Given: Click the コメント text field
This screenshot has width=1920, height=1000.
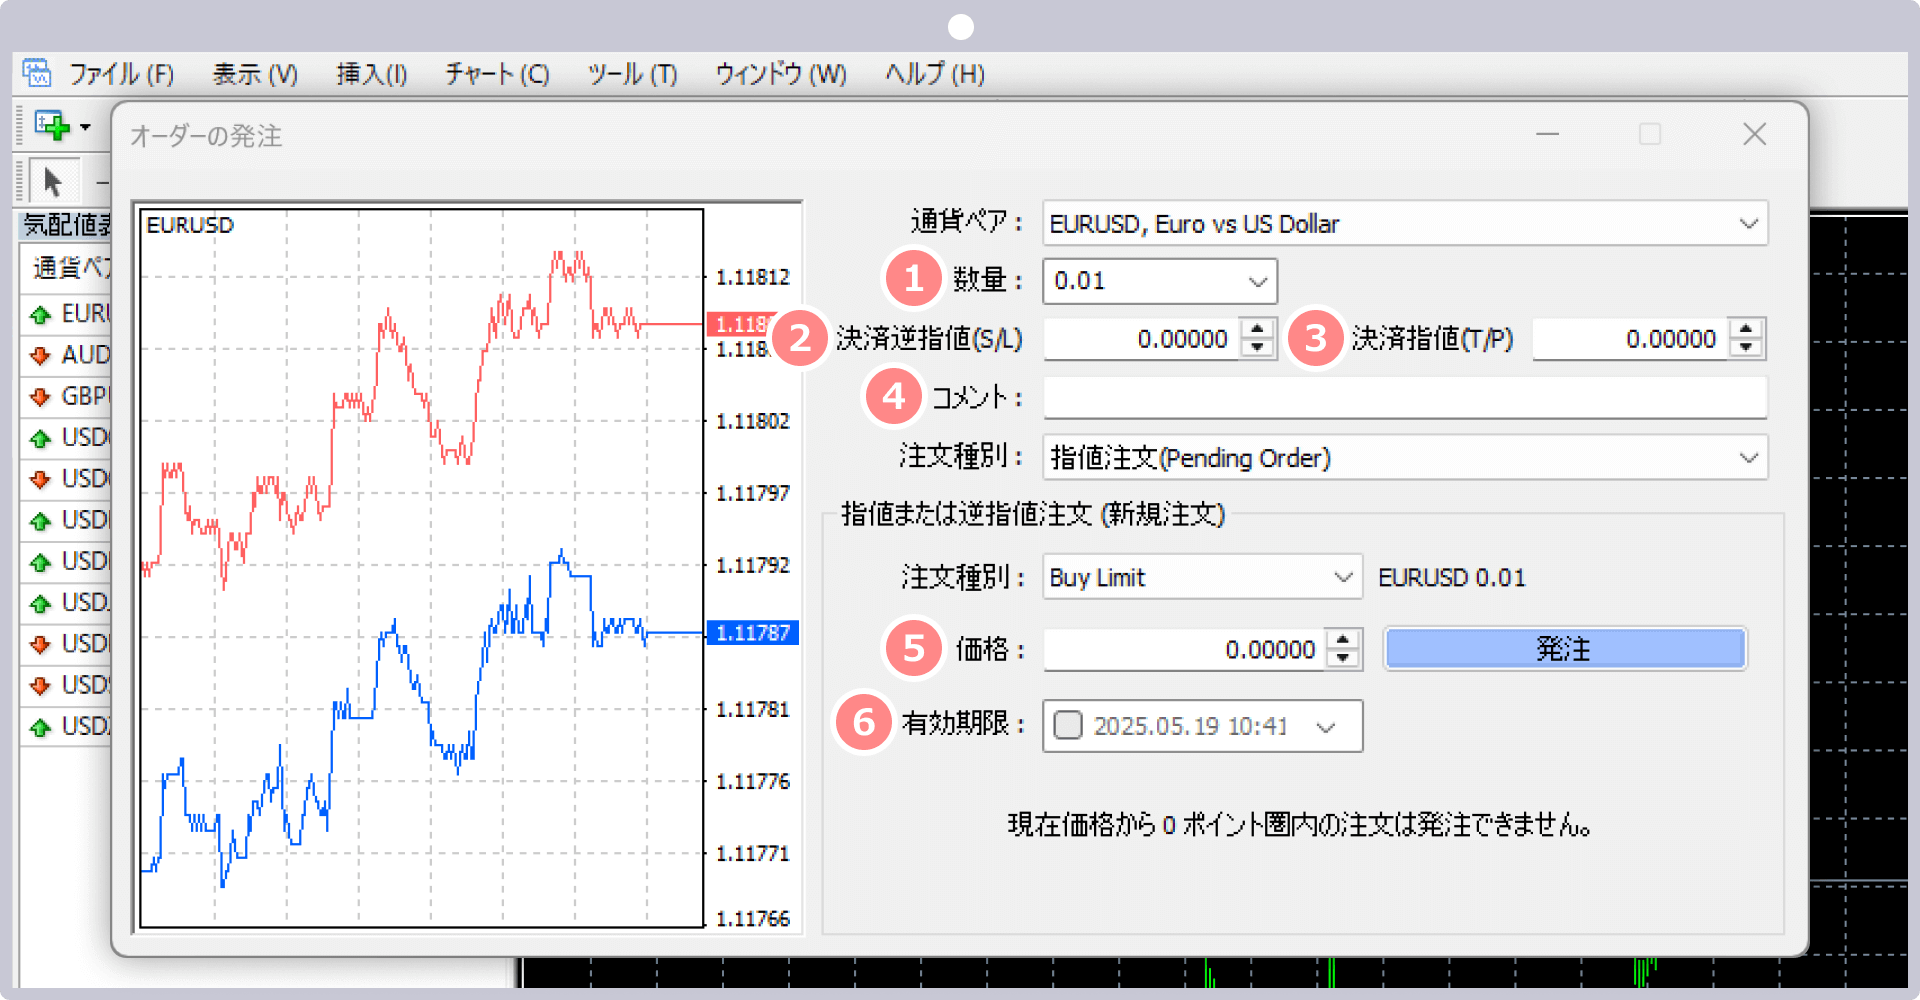Looking at the screenshot, I should [x=1405, y=398].
